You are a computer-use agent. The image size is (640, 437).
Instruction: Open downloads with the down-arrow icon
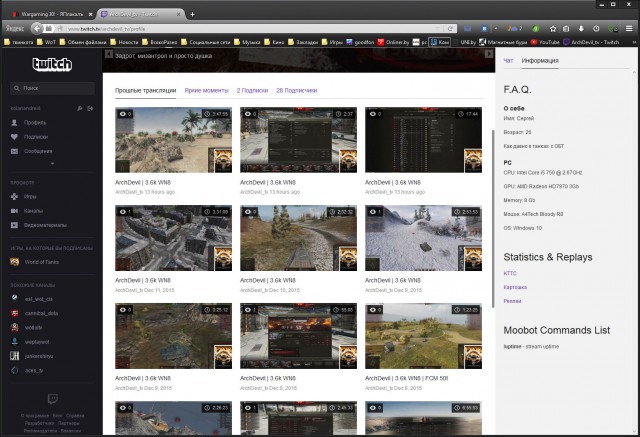coord(581,29)
